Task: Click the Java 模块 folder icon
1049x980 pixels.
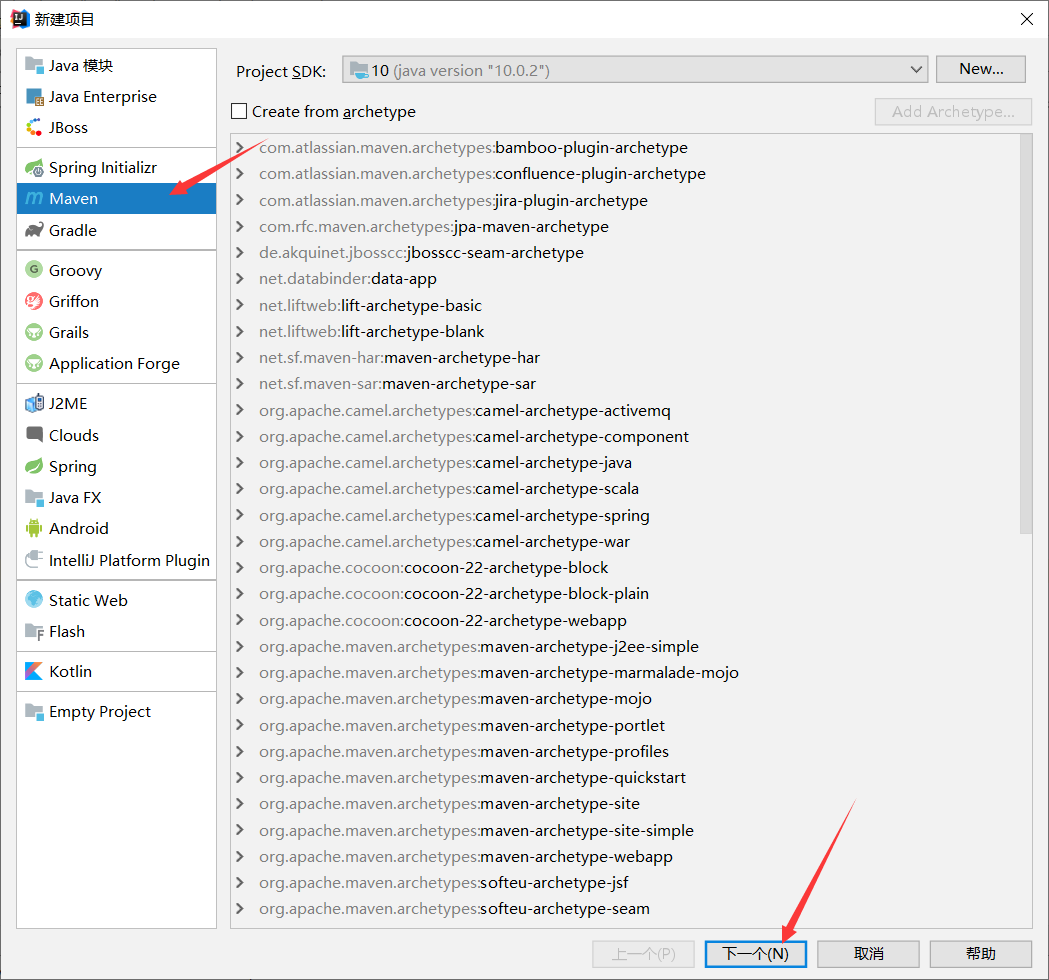Action: (34, 65)
